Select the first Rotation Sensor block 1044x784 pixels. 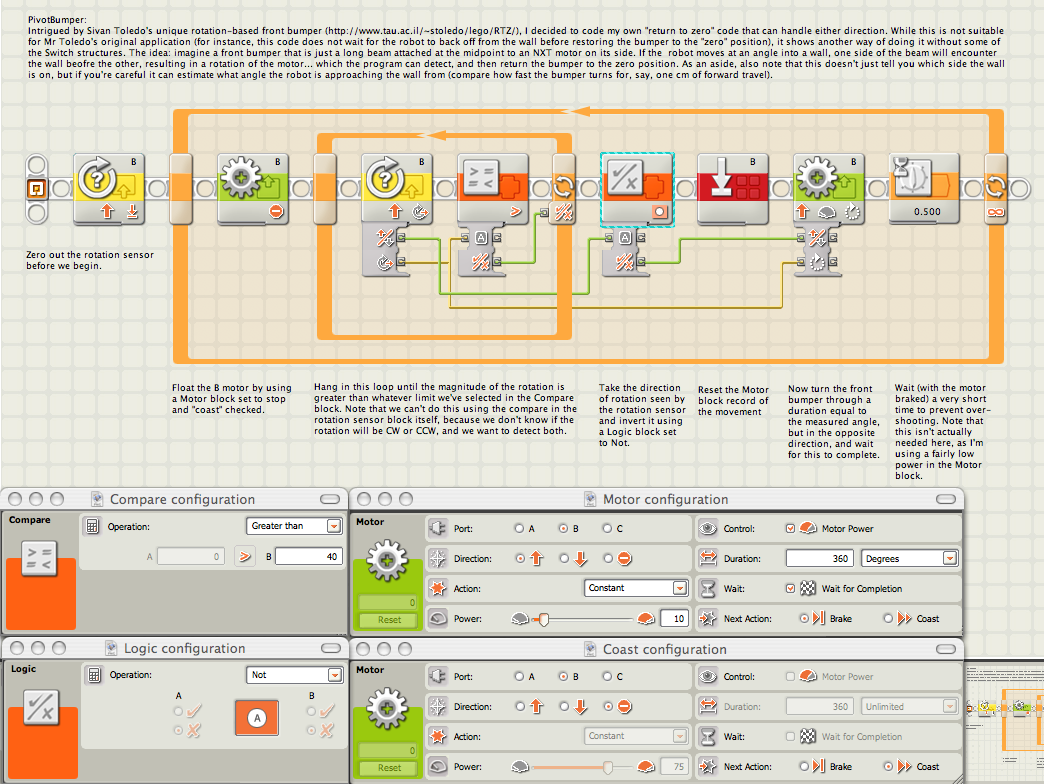click(x=109, y=188)
